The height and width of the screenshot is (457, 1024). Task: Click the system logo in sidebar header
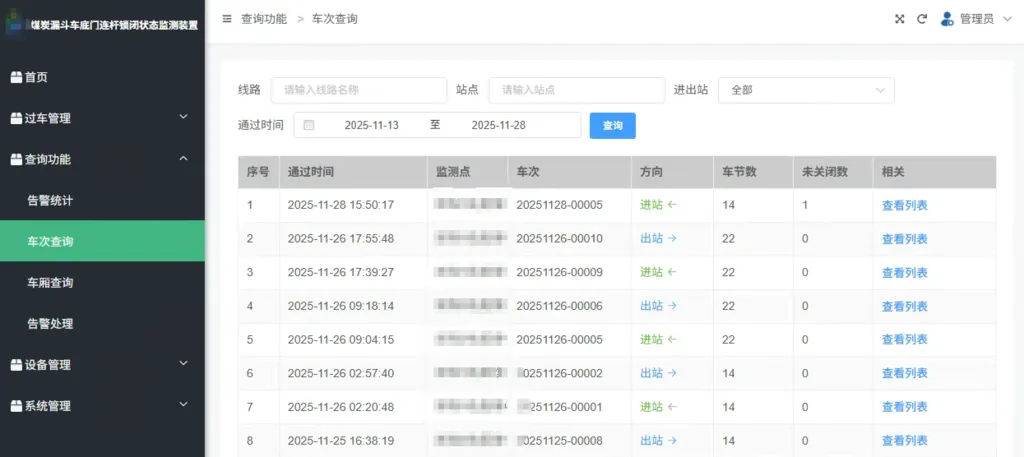click(14, 23)
